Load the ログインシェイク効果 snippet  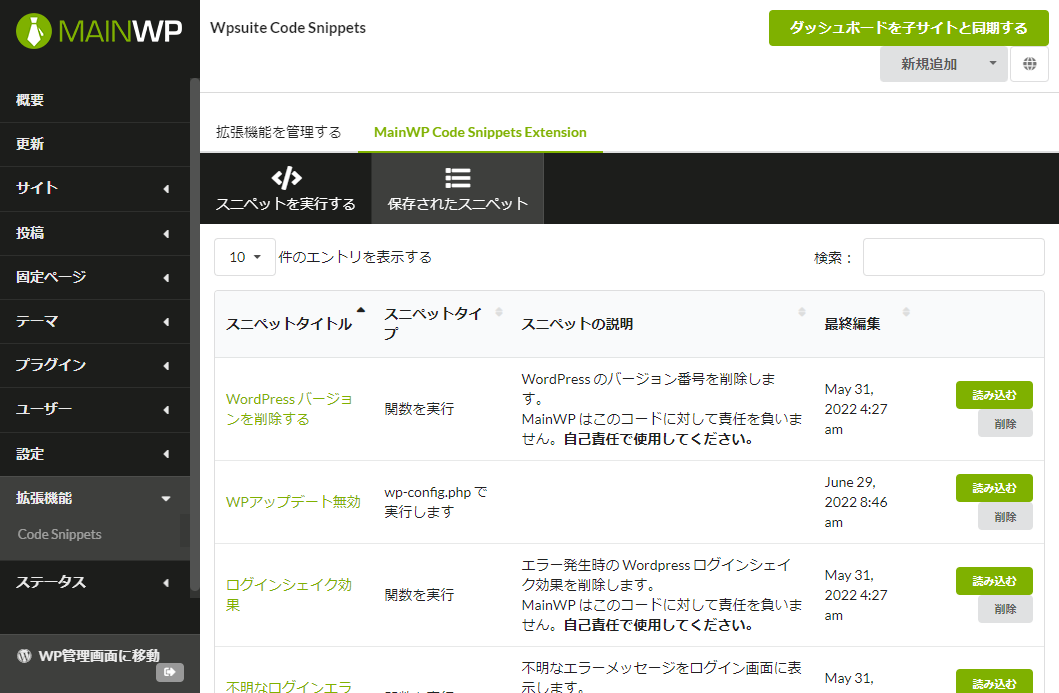pyautogui.click(x=994, y=581)
